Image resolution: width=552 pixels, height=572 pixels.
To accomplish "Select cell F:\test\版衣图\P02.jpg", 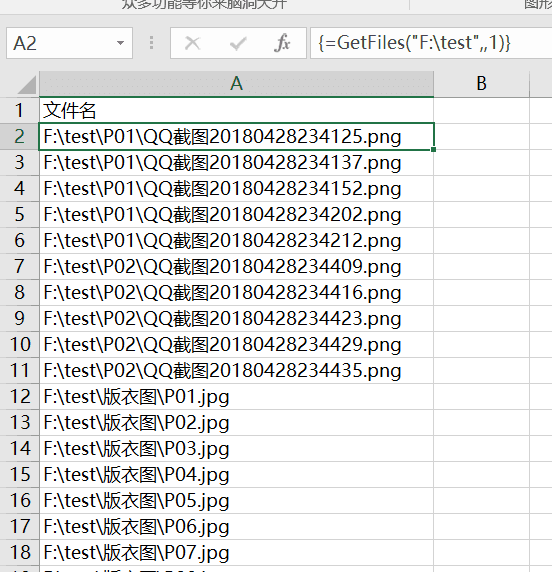I will pos(236,422).
